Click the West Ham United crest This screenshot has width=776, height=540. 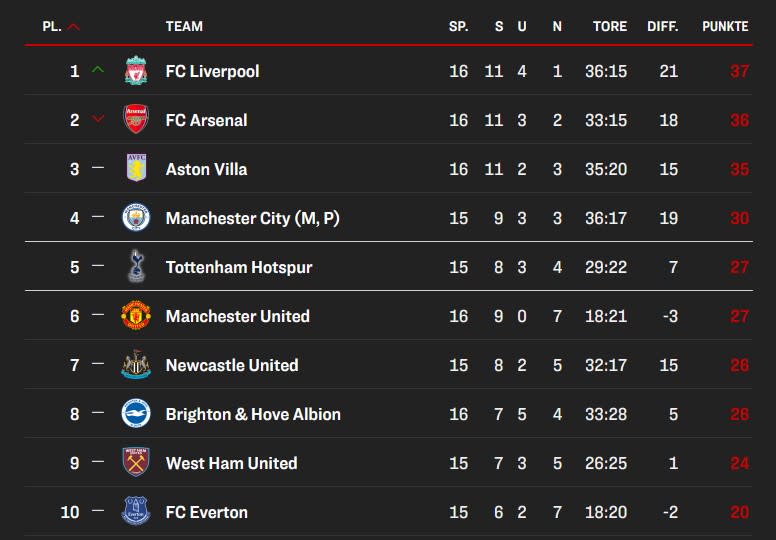pos(136,462)
